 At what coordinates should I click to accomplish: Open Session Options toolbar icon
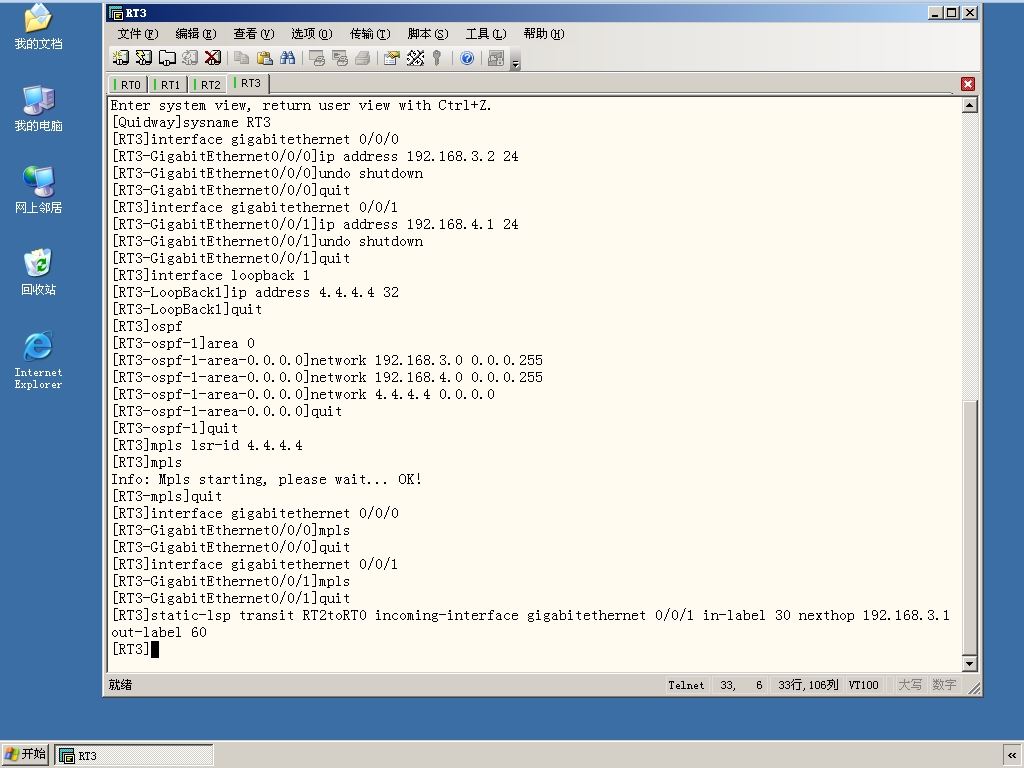pyautogui.click(x=392, y=58)
